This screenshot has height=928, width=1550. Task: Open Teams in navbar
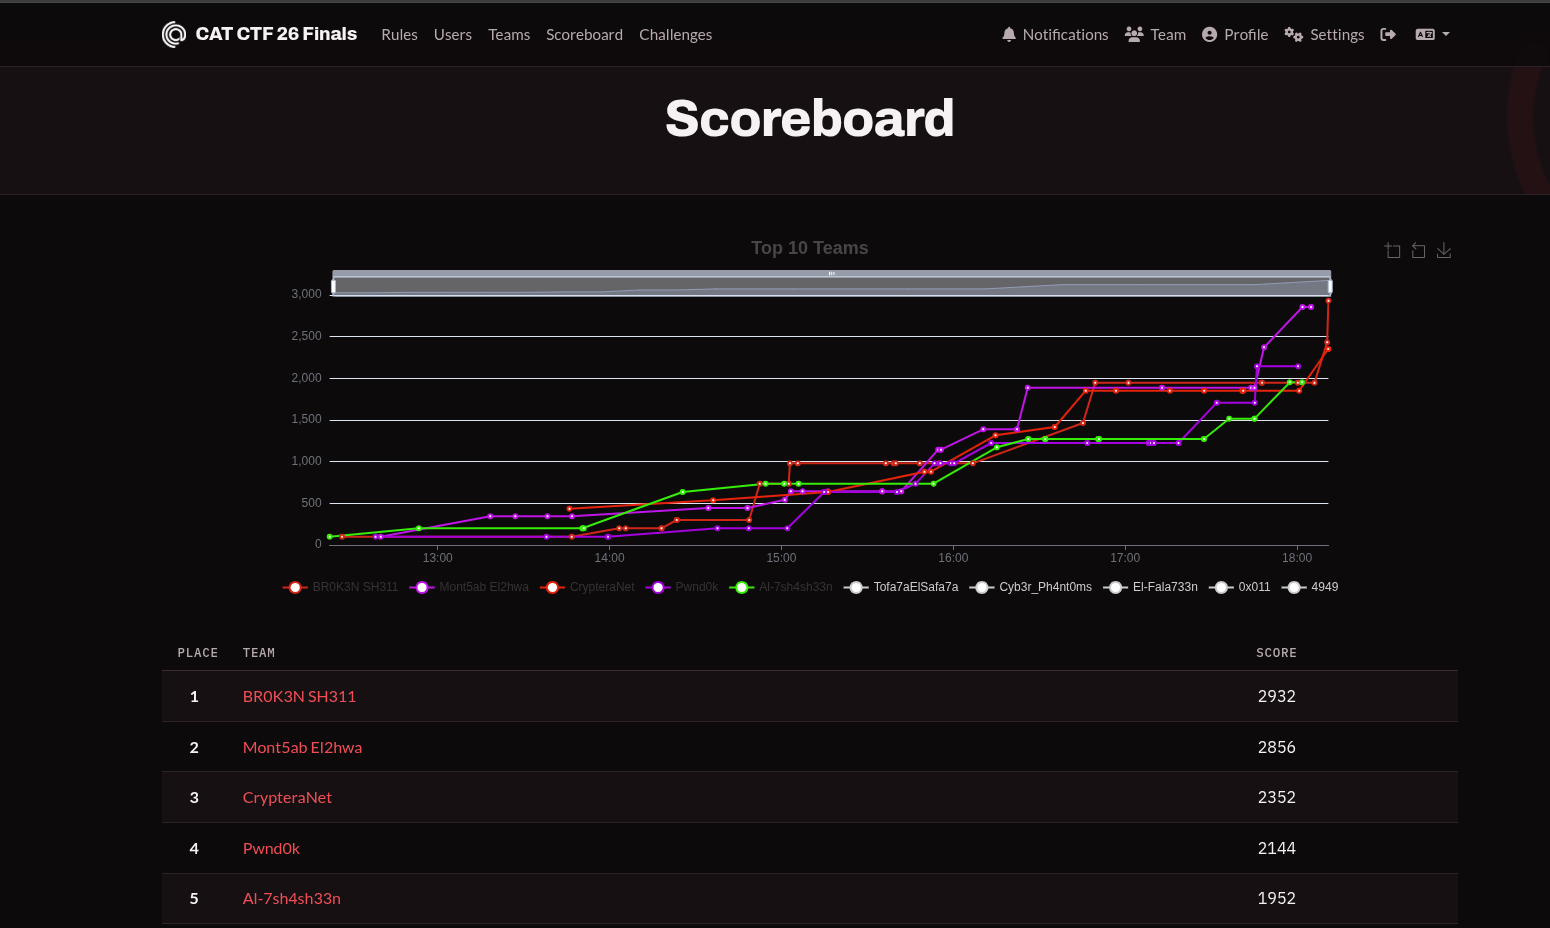(x=509, y=35)
